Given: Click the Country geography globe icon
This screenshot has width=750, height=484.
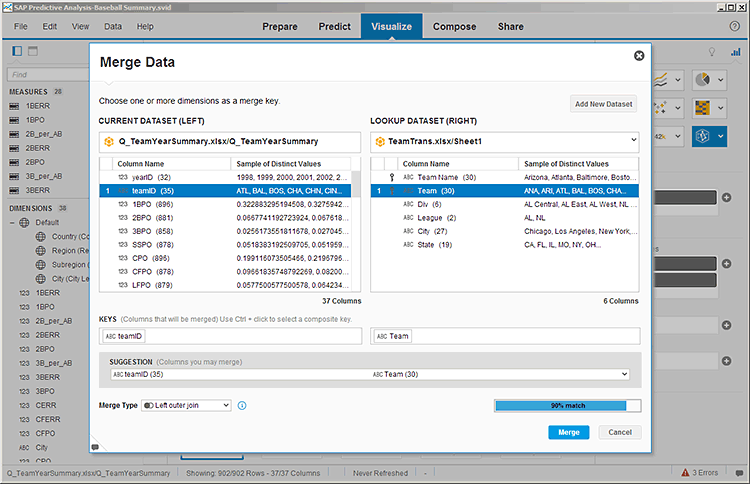Looking at the screenshot, I should click(x=41, y=236).
